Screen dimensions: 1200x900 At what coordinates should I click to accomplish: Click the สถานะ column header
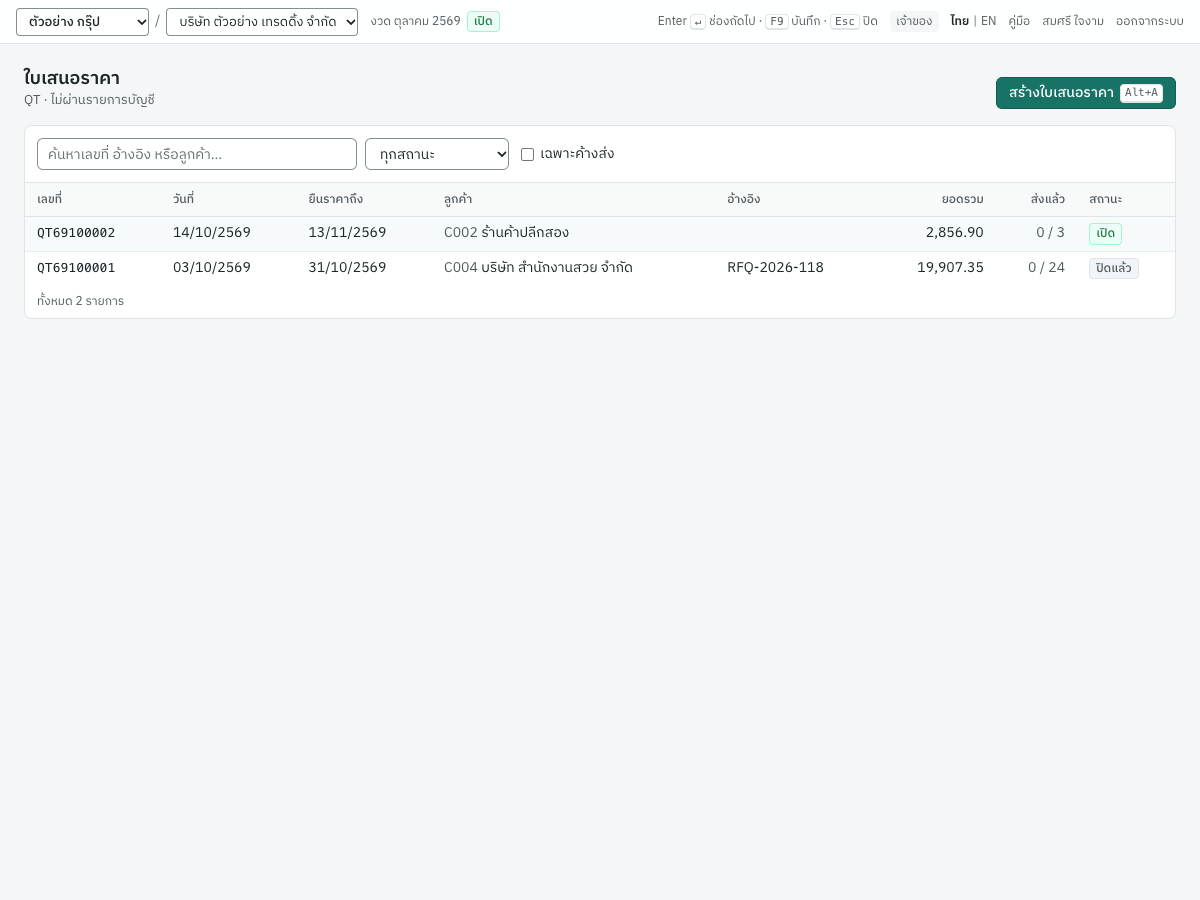click(1105, 200)
